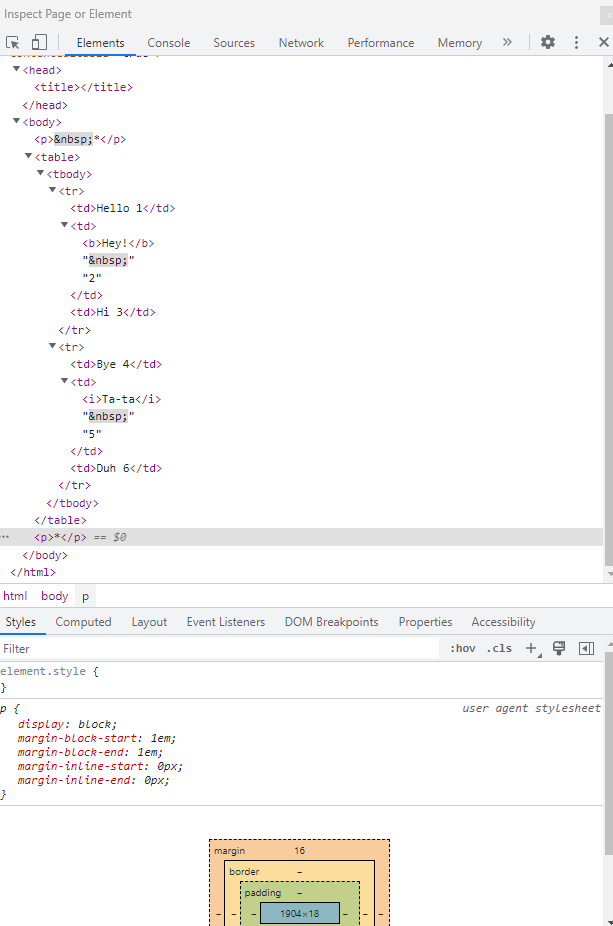This screenshot has height=926, width=613.
Task: Select the text node "2"
Action: click(92, 278)
